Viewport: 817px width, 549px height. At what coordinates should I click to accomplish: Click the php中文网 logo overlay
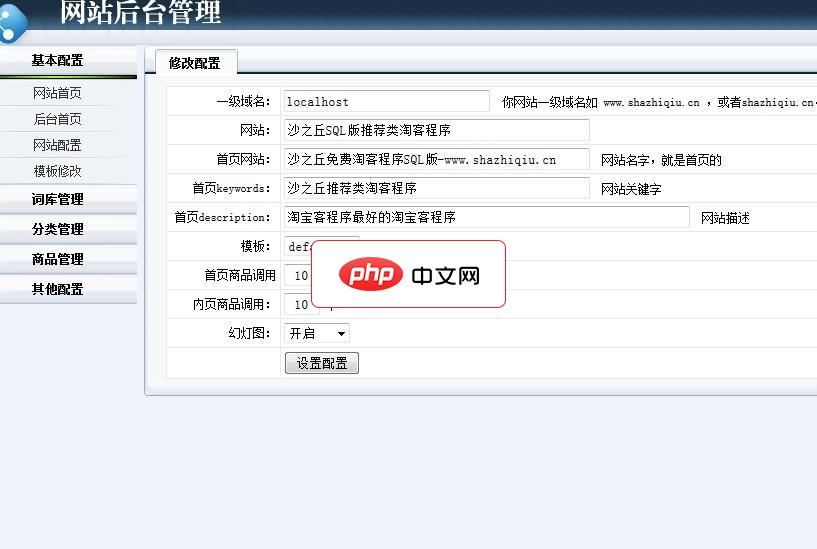408,274
